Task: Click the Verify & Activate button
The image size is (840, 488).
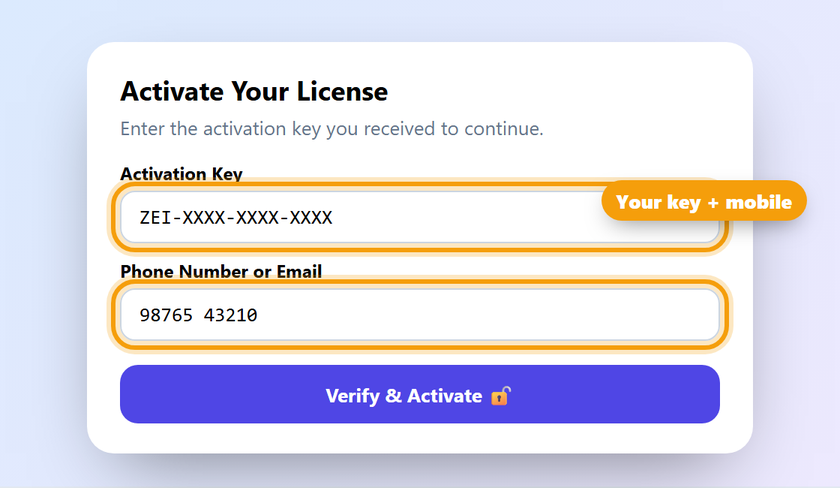Action: pyautogui.click(x=419, y=394)
